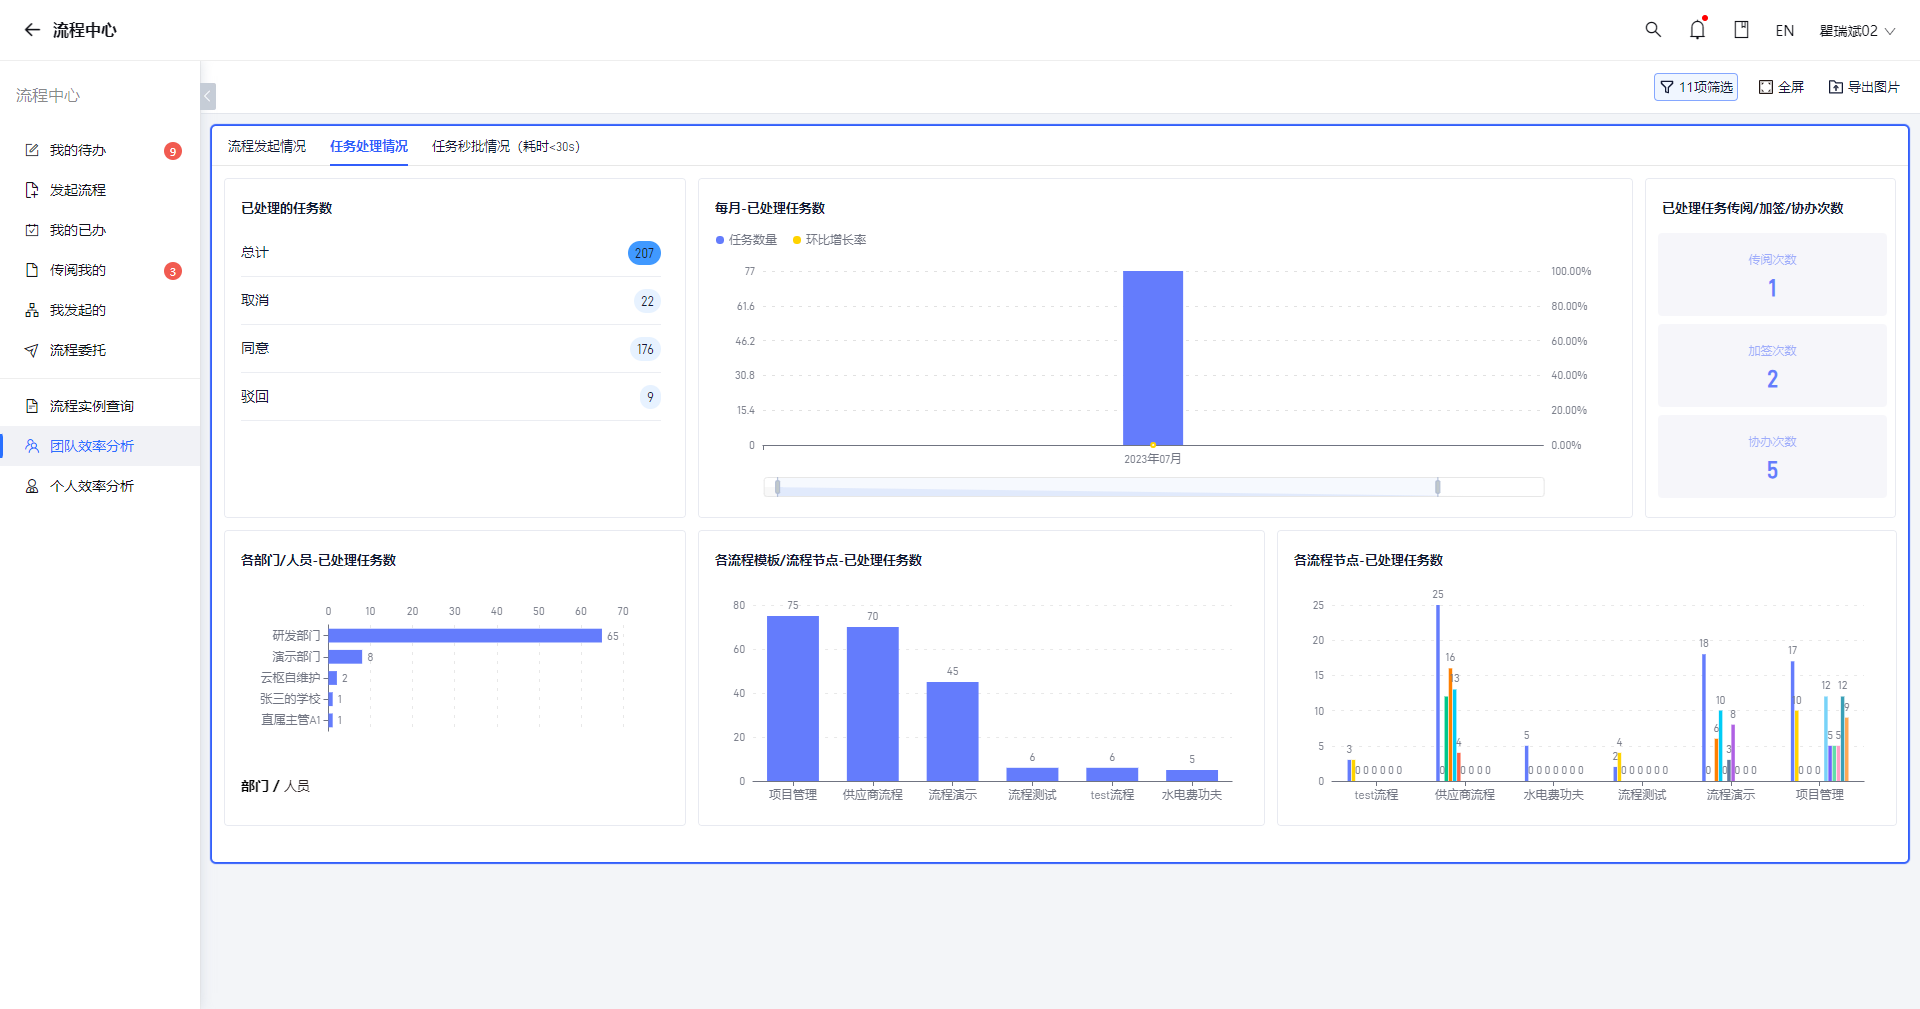Click the 2023年07月 monthly bar
Image resolution: width=1920 pixels, height=1009 pixels.
1153,358
